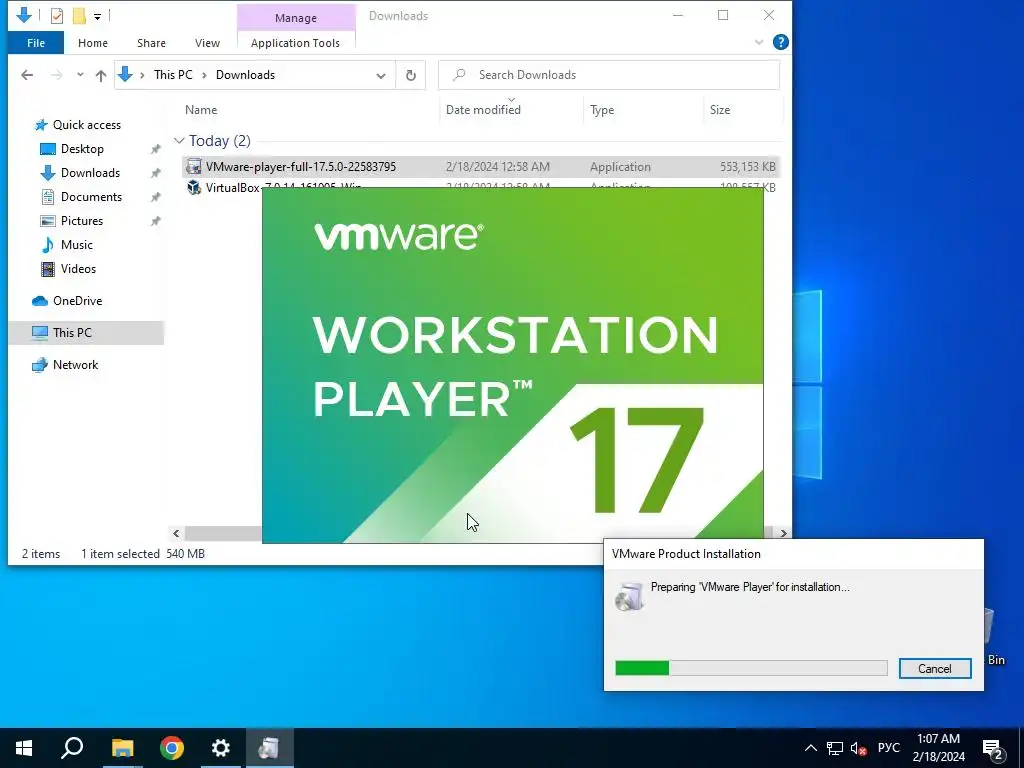Click the VirtualBox installer file icon
Image resolution: width=1024 pixels, height=768 pixels.
(193, 187)
